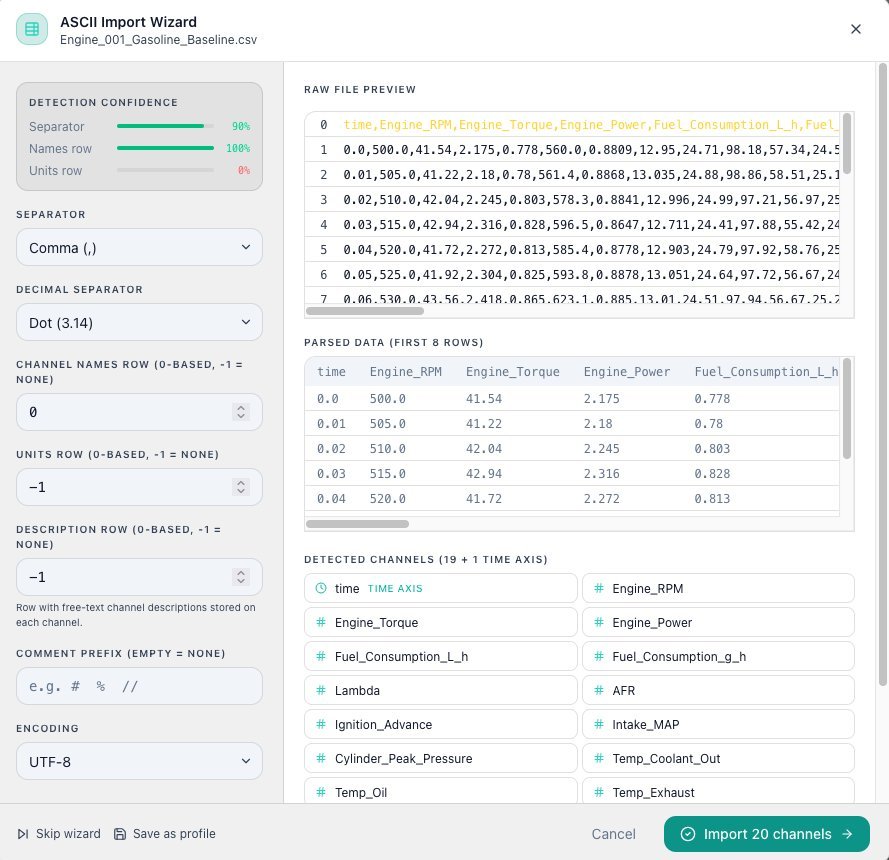Click the hash icon beside Engine_Torque

tap(321, 622)
